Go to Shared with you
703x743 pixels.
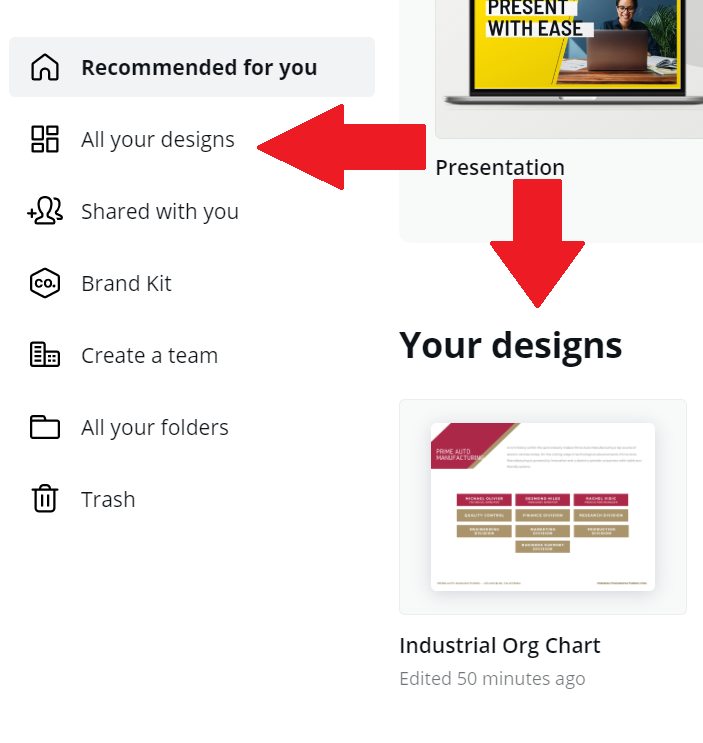click(x=160, y=211)
